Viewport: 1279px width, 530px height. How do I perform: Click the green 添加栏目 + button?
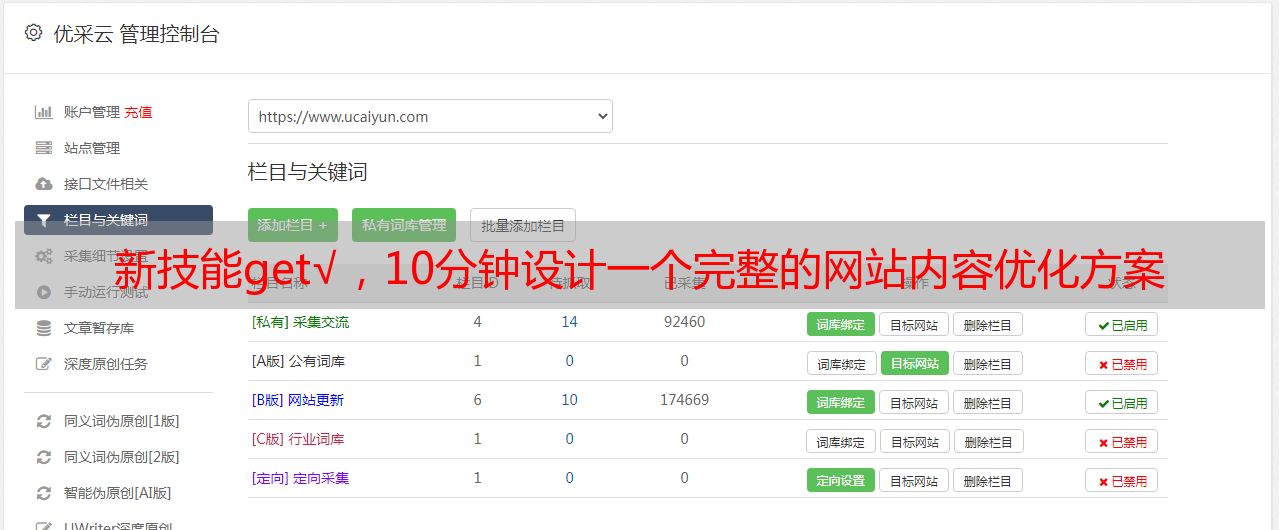[x=293, y=225]
